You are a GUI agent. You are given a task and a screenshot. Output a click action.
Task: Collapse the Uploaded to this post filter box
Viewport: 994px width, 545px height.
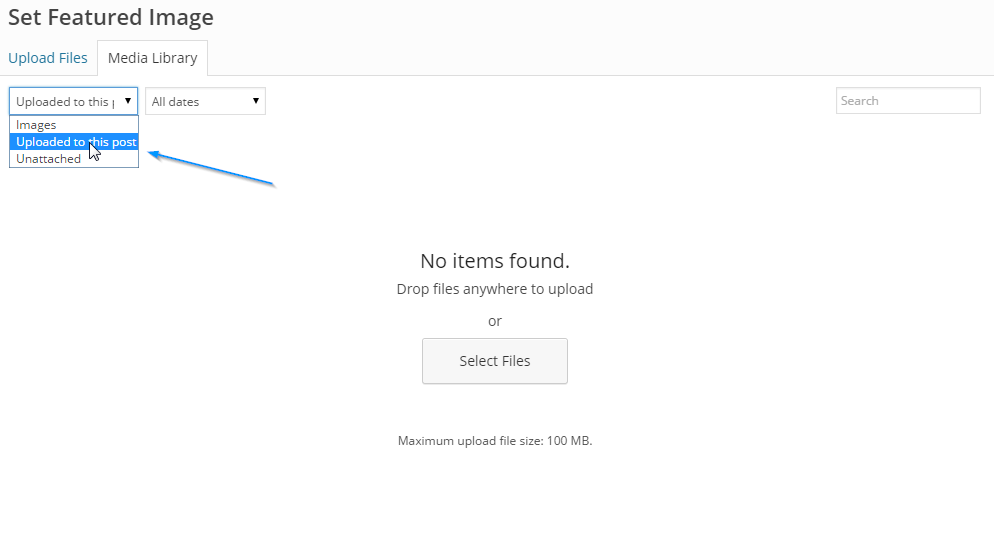coord(74,101)
